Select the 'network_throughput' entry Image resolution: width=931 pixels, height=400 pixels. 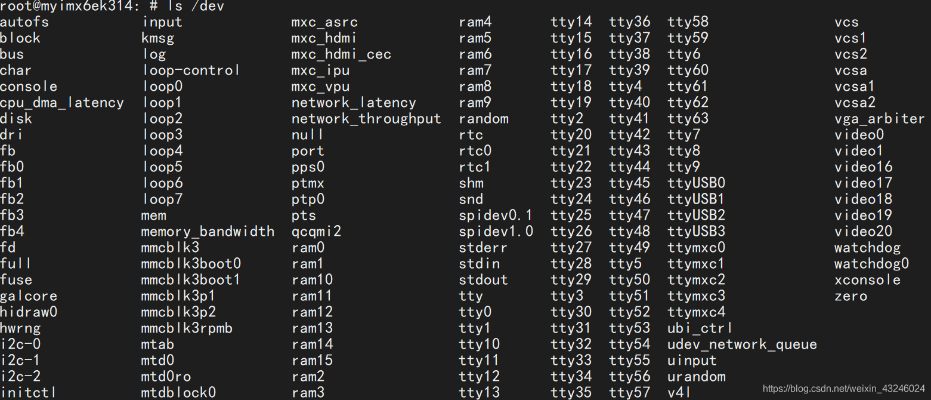coord(366,118)
